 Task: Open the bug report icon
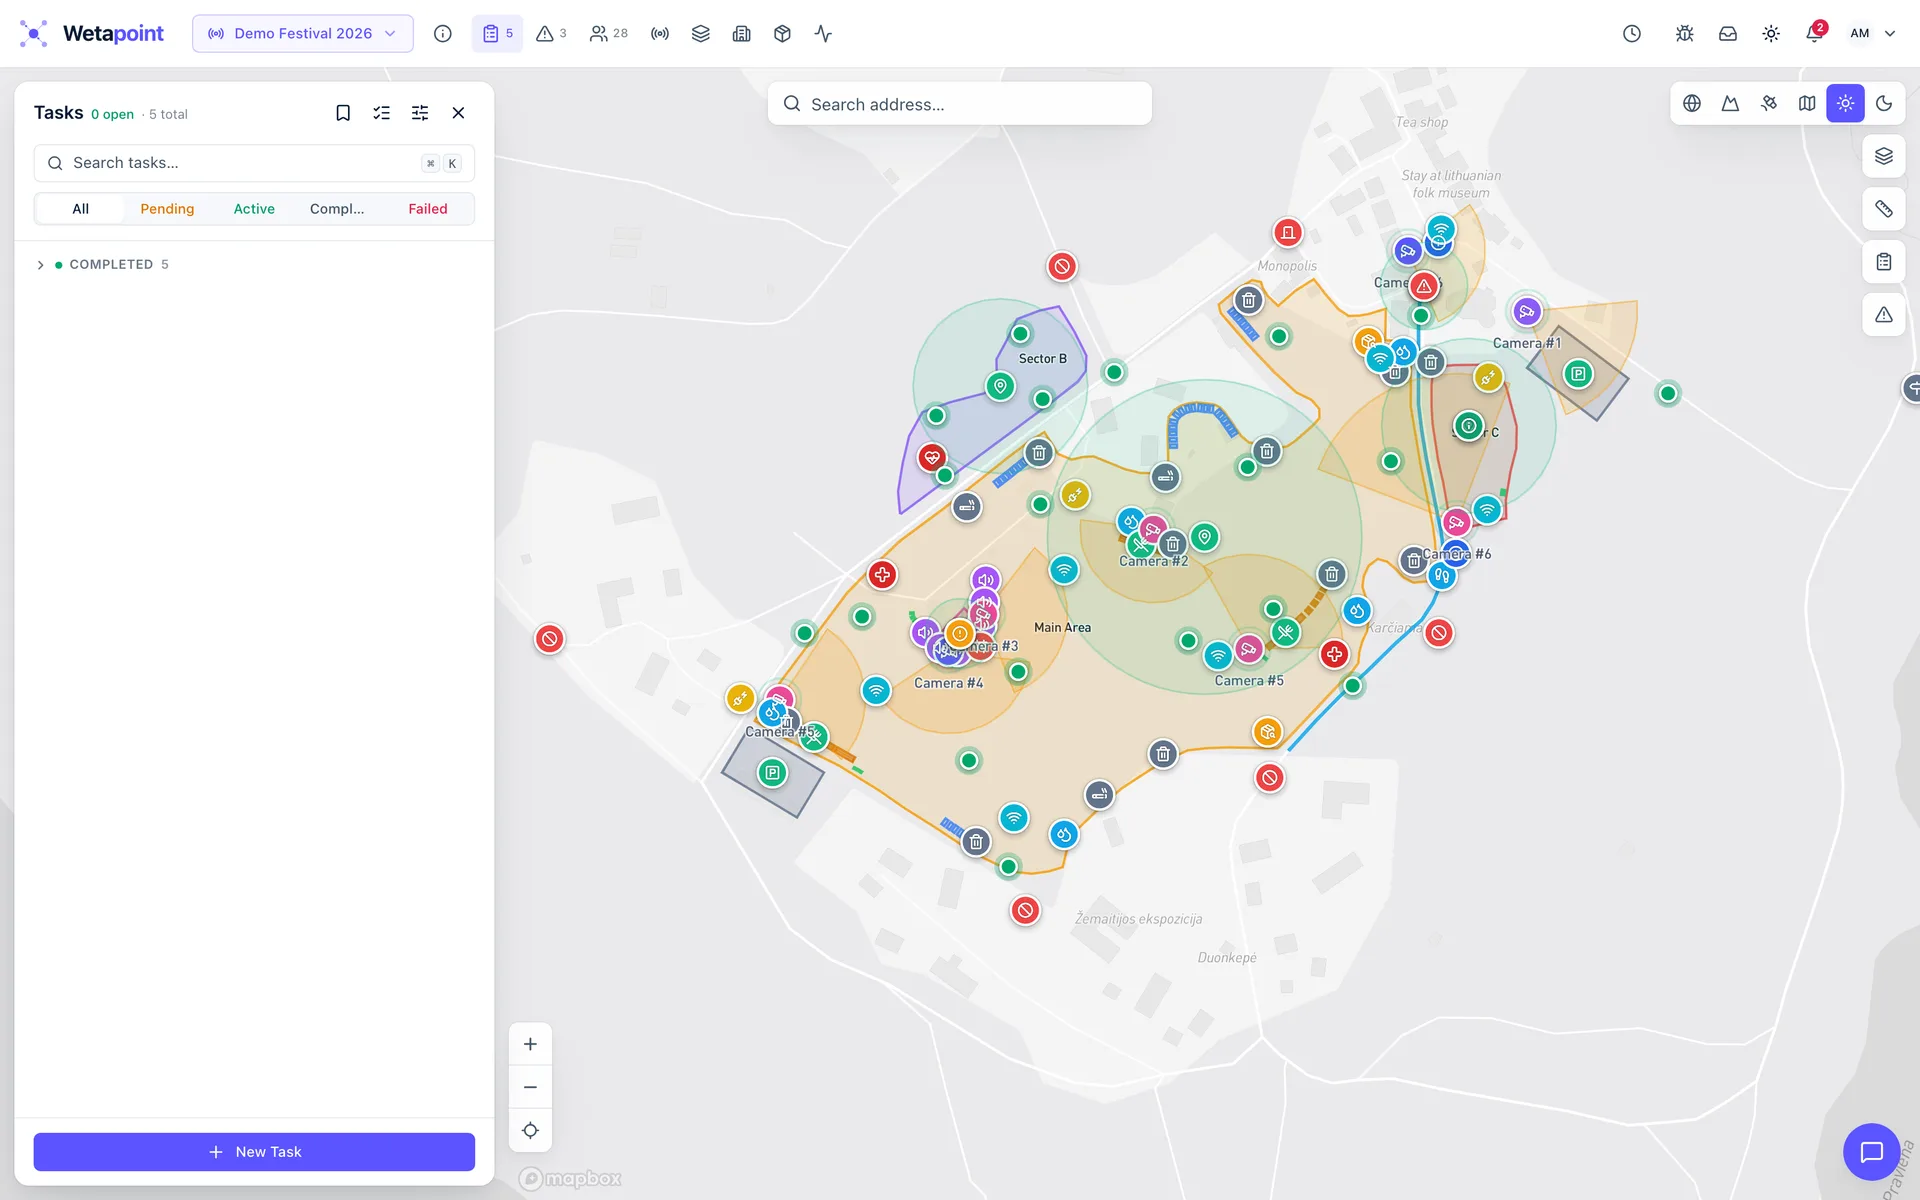pyautogui.click(x=1684, y=34)
